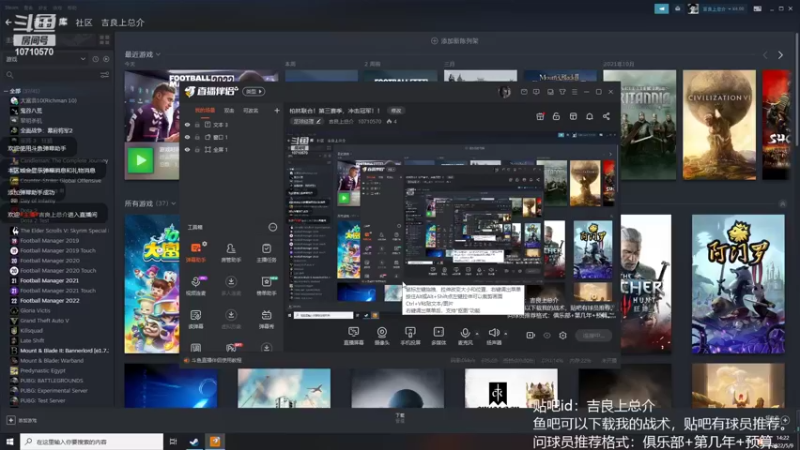Image resolution: width=800 pixels, height=450 pixels.
Task: Open the 库 library tab in Steam
Action: [x=63, y=22]
